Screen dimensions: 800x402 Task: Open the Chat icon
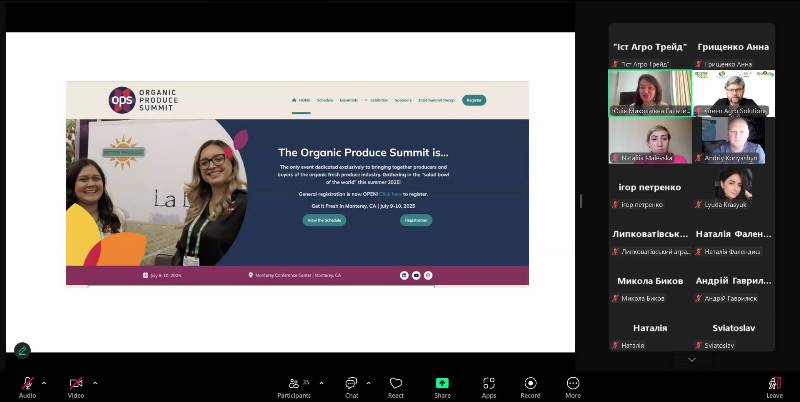pyautogui.click(x=351, y=383)
